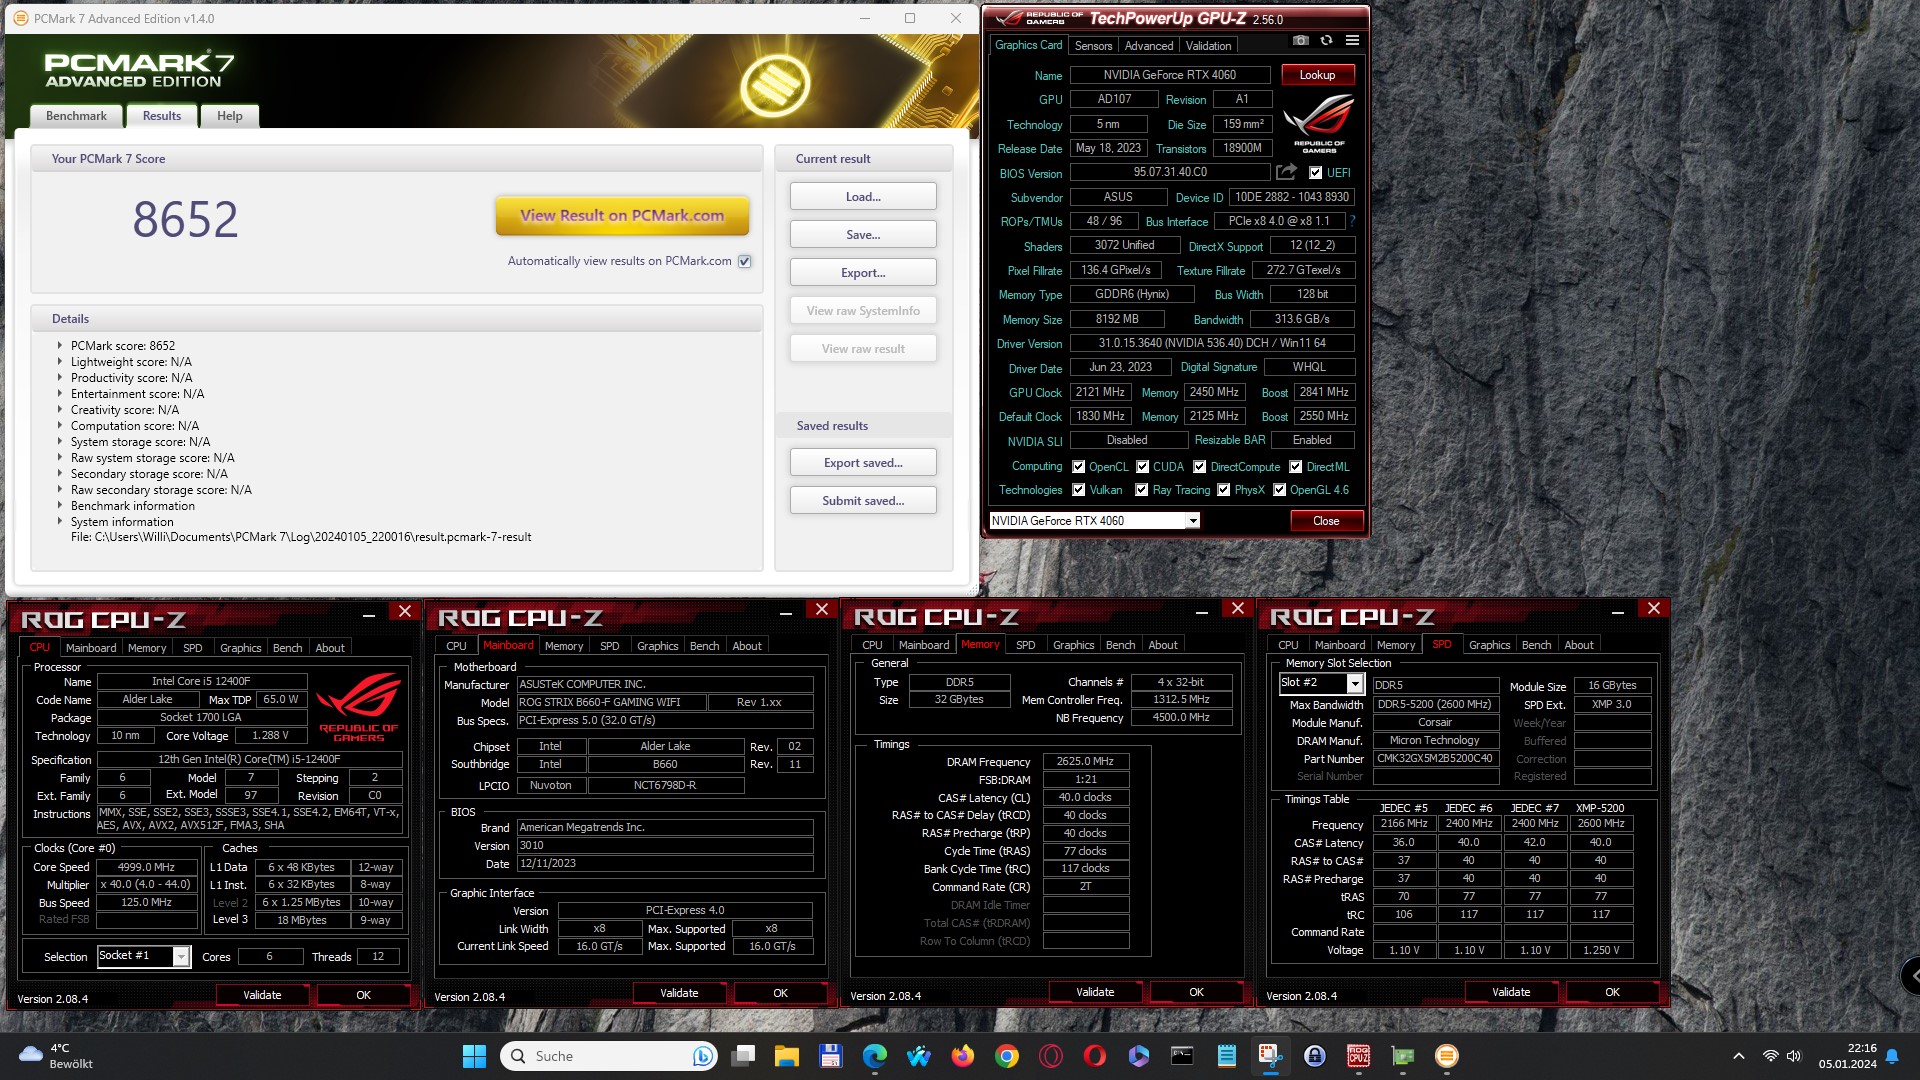Open the terminal icon on taskbar
This screenshot has height=1080, width=1920.
click(1182, 1056)
